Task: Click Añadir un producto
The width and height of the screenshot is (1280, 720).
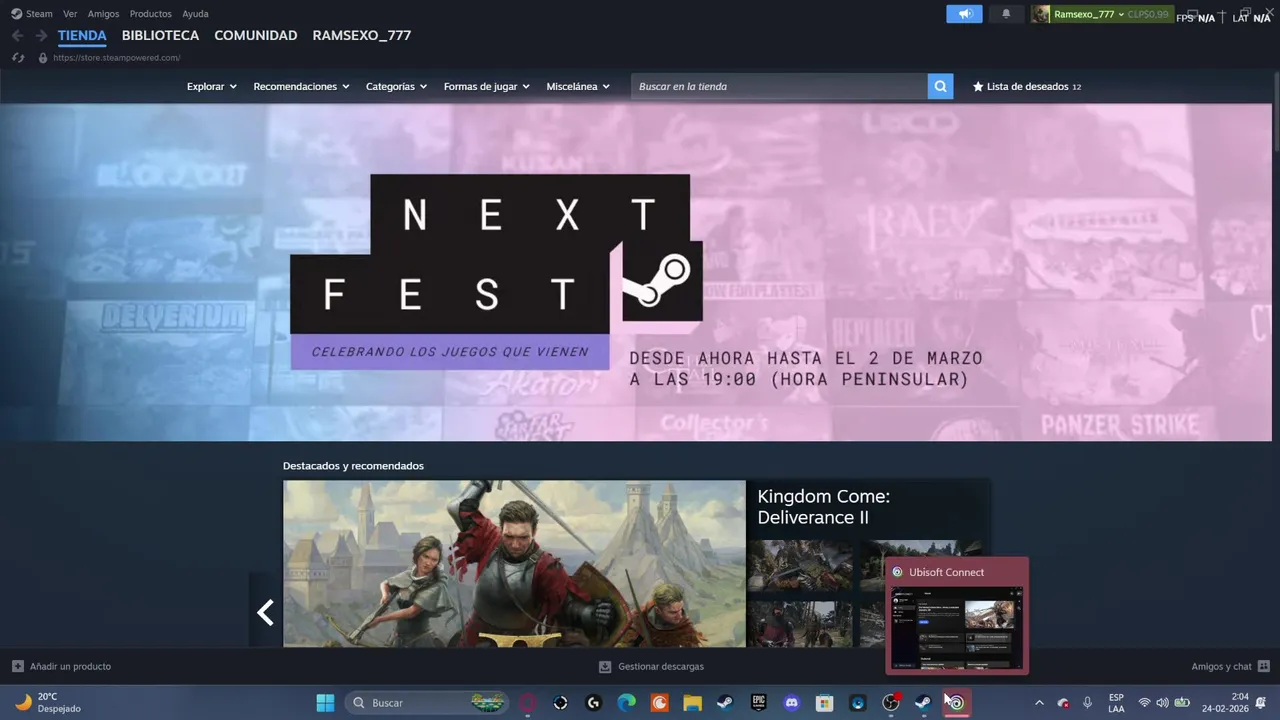Action: [x=61, y=666]
